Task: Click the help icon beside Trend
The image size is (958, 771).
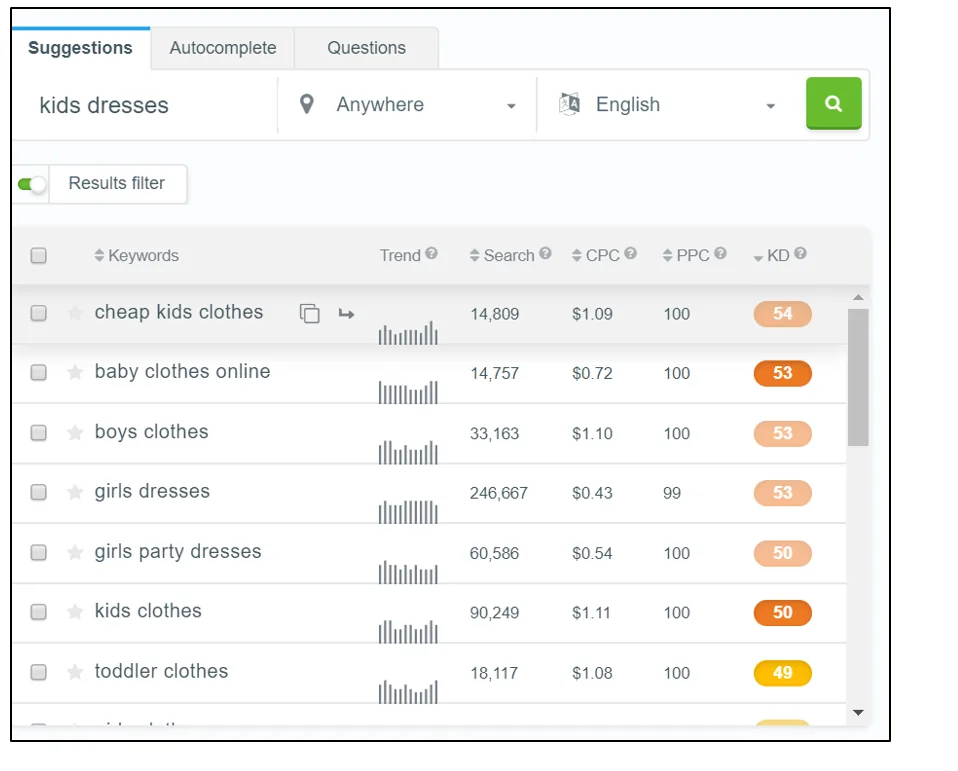Action: [430, 255]
